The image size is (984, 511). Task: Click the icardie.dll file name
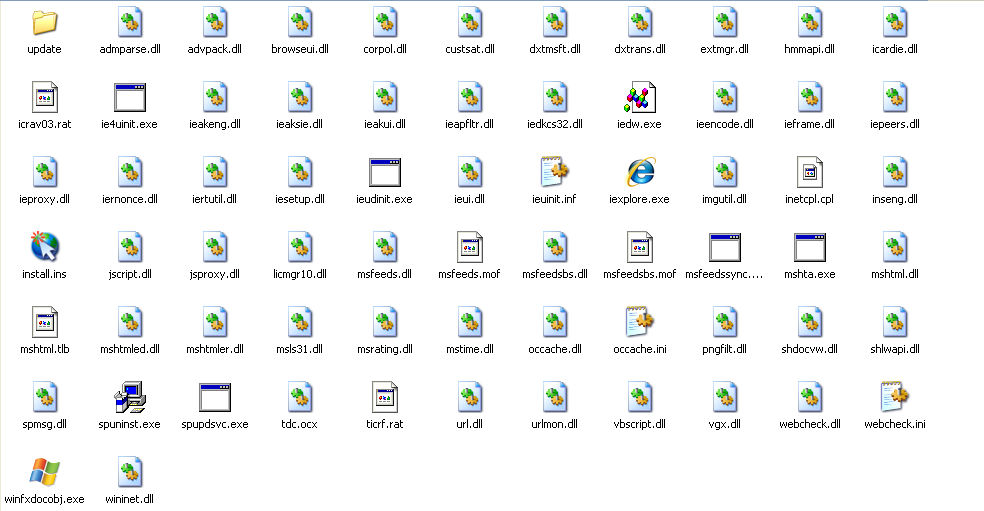coord(894,49)
